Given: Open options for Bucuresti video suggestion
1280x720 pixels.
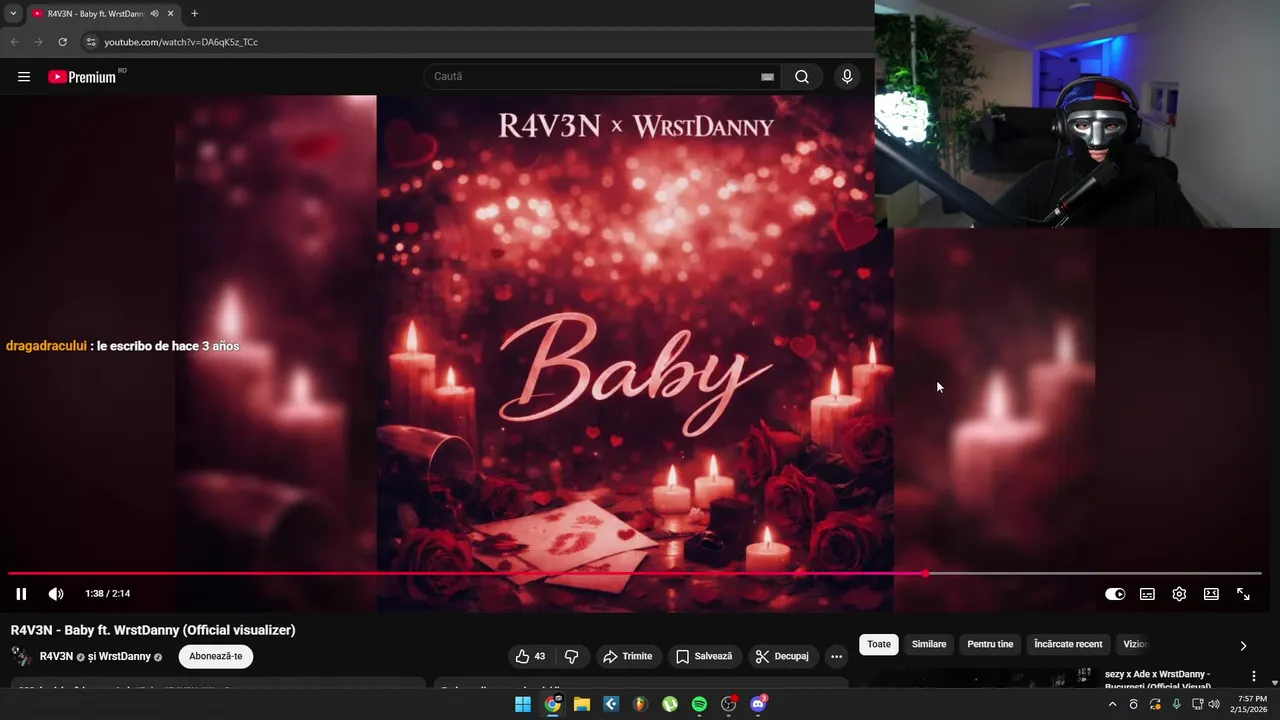Looking at the screenshot, I should tap(1253, 677).
